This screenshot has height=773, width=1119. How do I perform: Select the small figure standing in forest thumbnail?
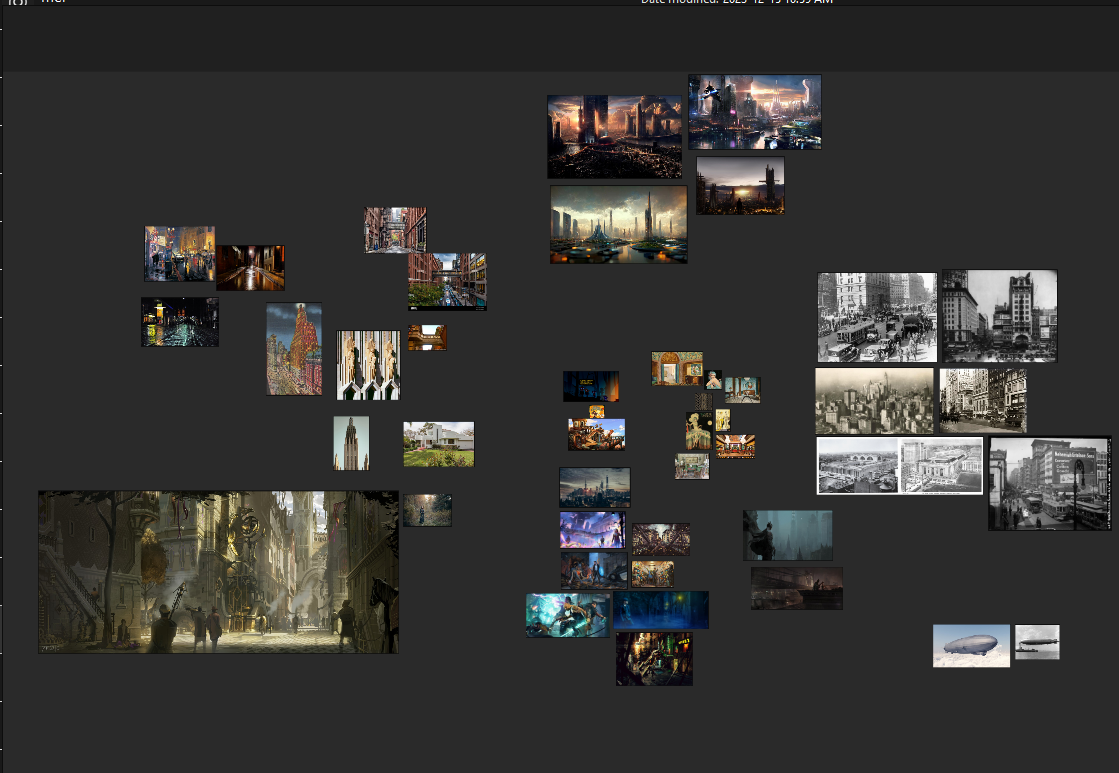[x=427, y=510]
